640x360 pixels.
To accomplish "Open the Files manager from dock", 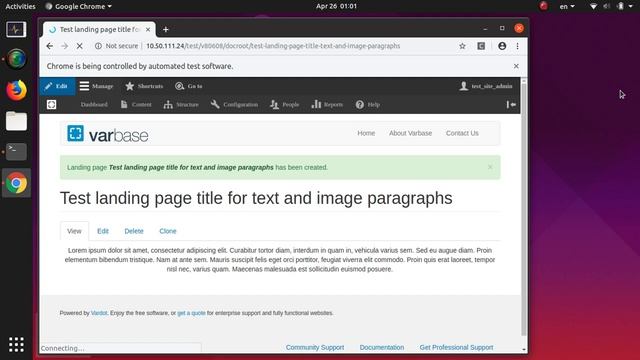I will pos(16,121).
